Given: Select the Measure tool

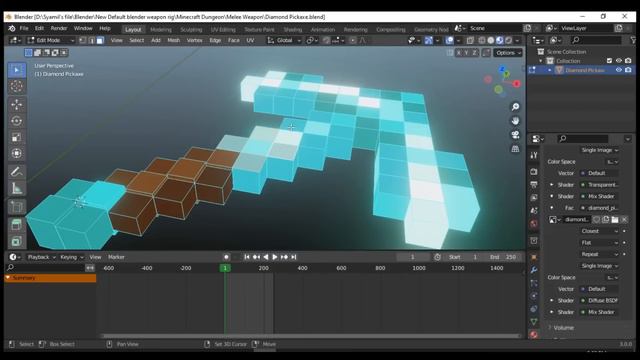Looking at the screenshot, I should pyautogui.click(x=17, y=188).
